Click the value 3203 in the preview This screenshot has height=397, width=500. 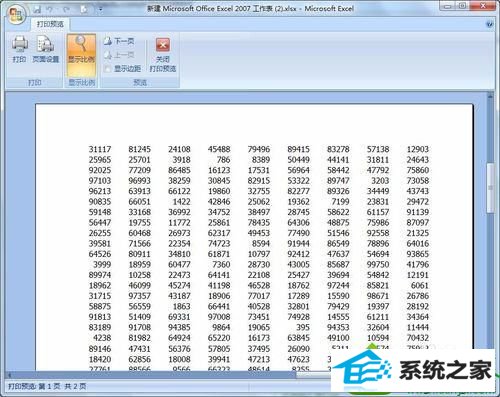pos(380,181)
